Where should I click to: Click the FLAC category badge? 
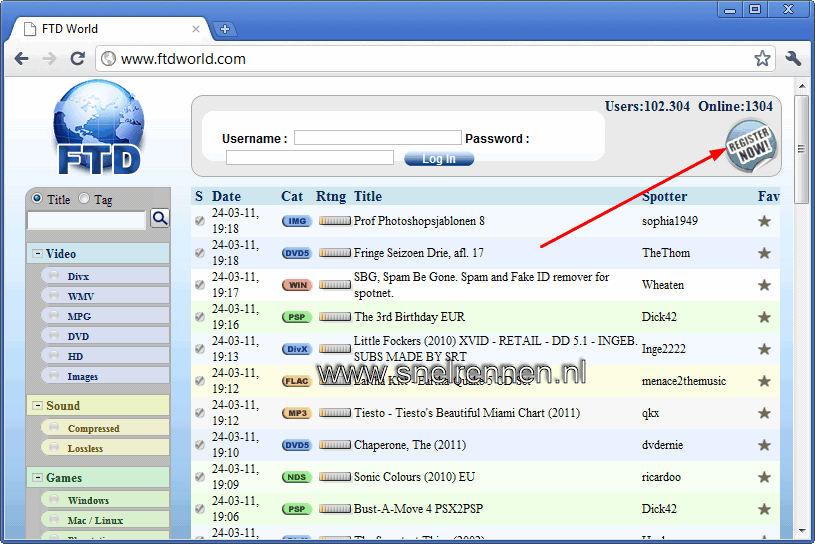click(297, 381)
